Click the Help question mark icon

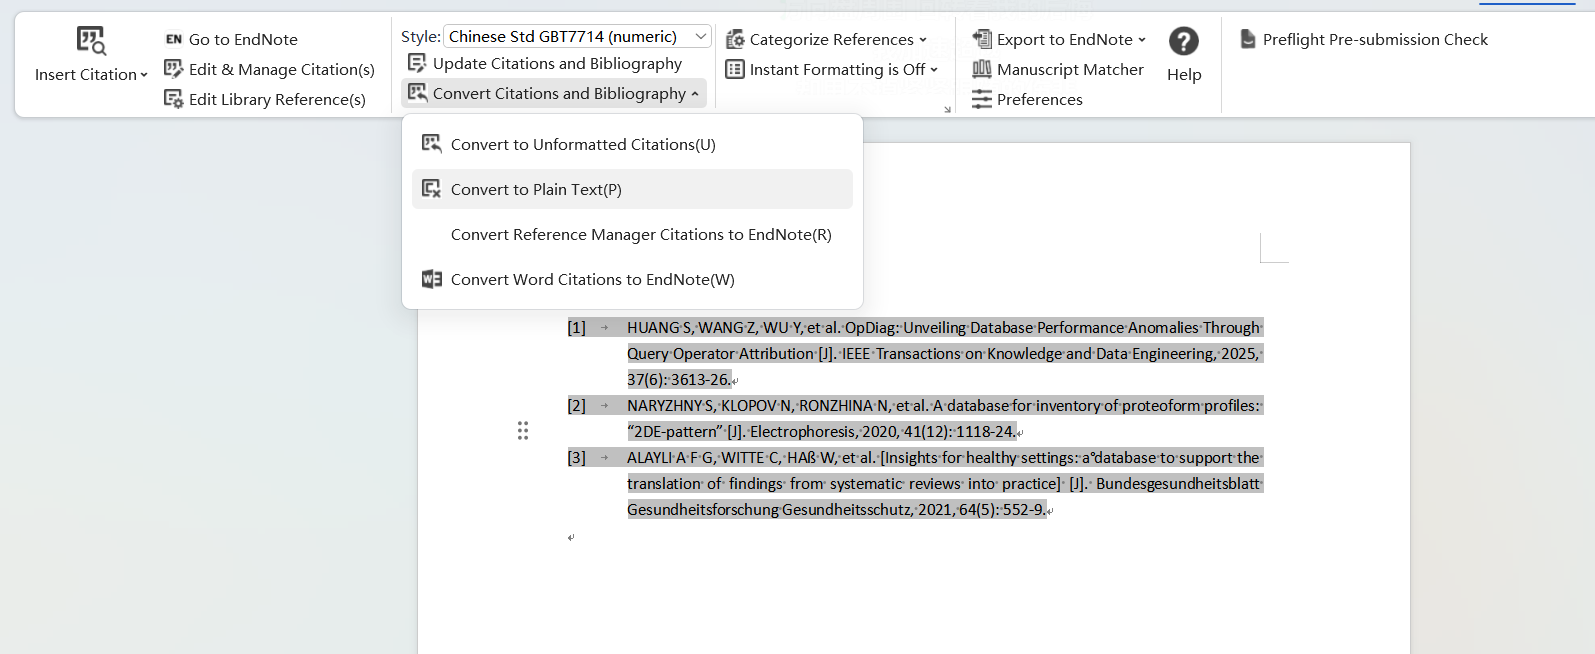(1184, 41)
